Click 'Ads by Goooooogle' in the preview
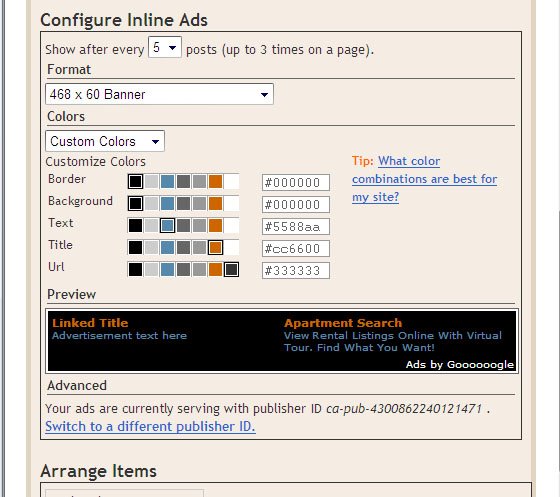Viewport: 560px width, 497px height. 460,365
